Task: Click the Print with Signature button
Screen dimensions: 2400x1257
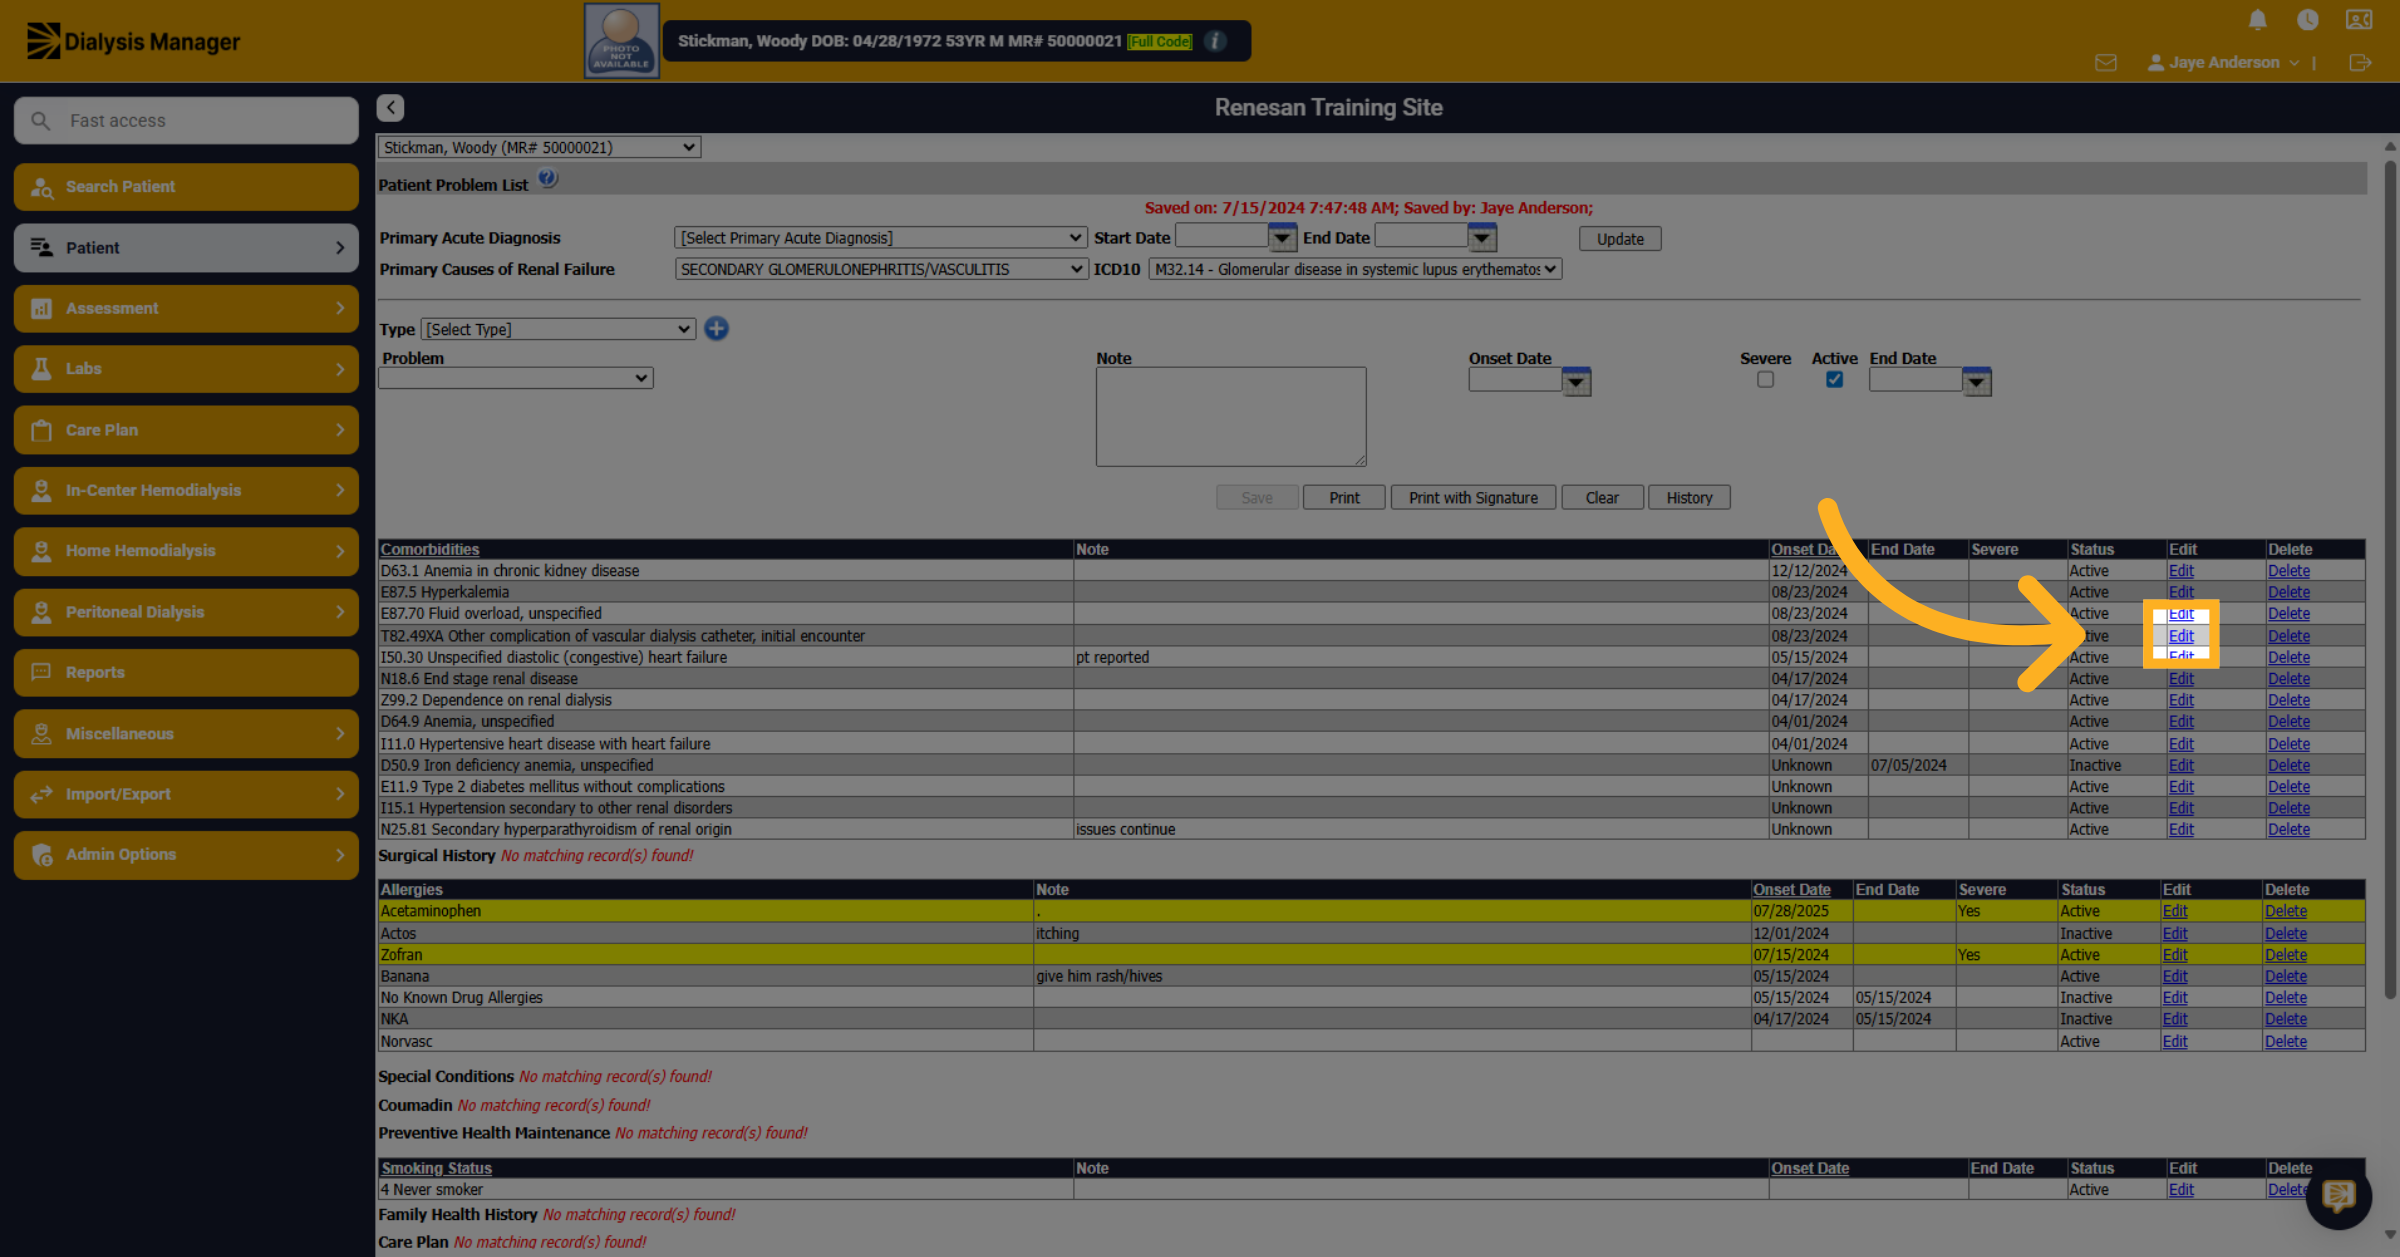Action: click(1473, 498)
